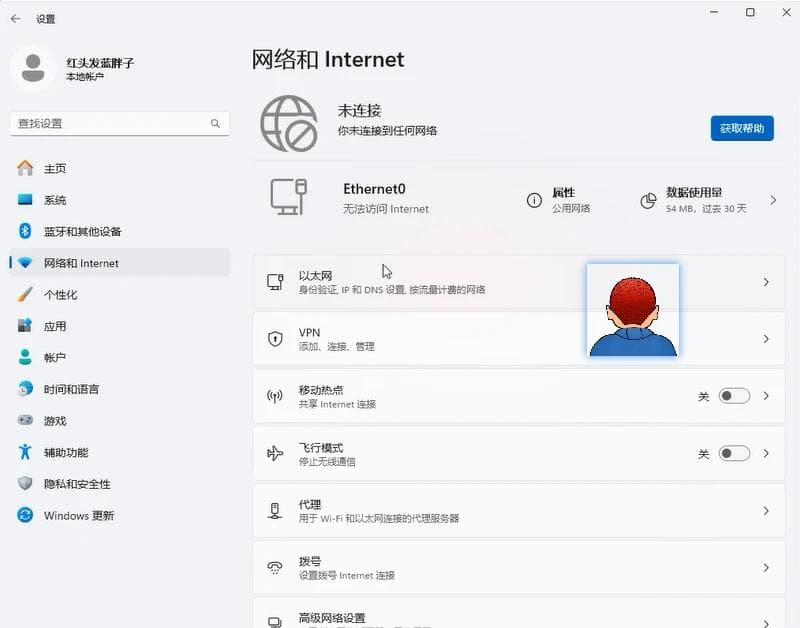The height and width of the screenshot is (628, 800).
Task: Click the data usage pie chart icon
Action: point(648,200)
